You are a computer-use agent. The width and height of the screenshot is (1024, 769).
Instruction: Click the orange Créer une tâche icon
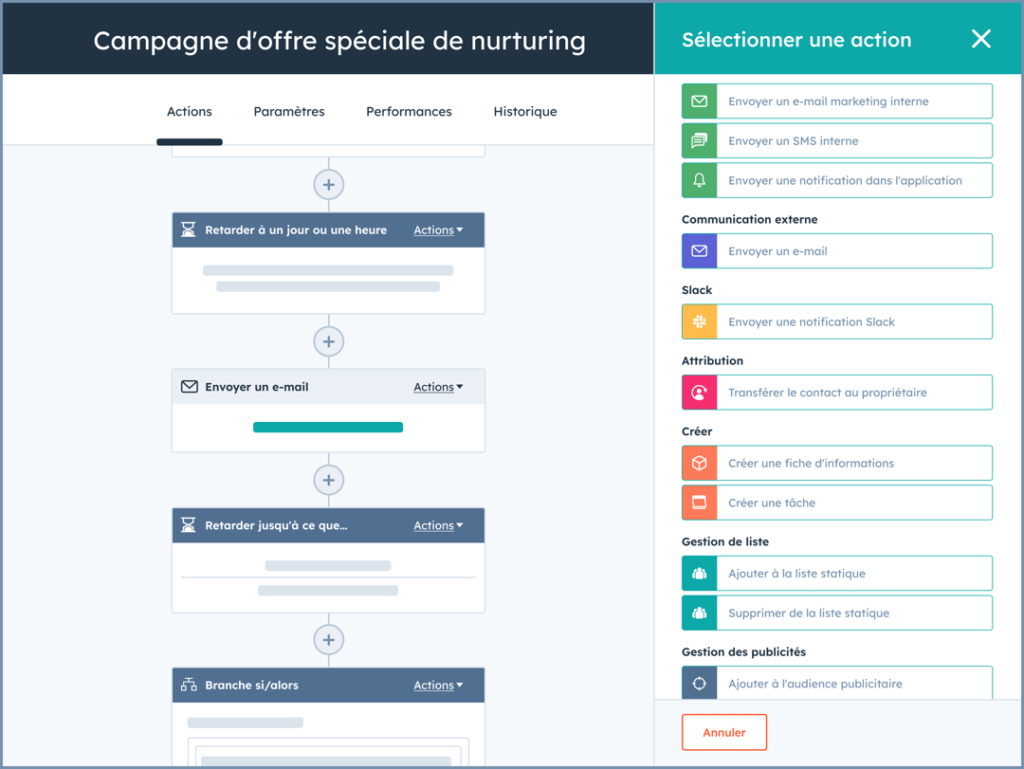click(x=699, y=503)
